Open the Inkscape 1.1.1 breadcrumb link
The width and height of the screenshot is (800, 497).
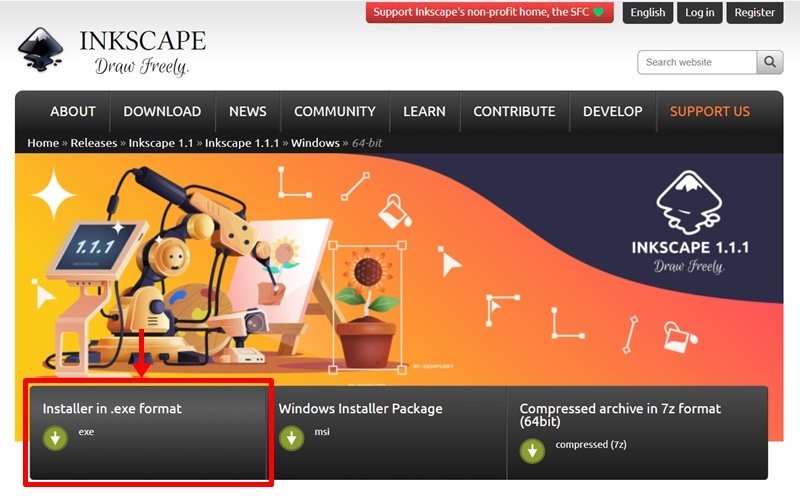pyautogui.click(x=242, y=143)
